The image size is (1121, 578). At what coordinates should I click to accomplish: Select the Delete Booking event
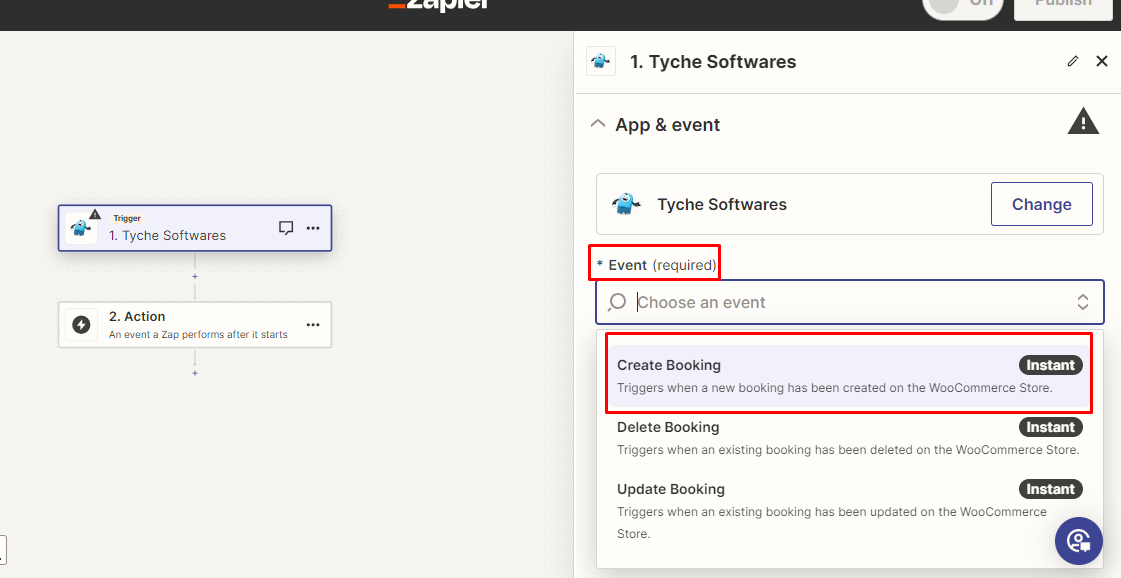pos(849,439)
